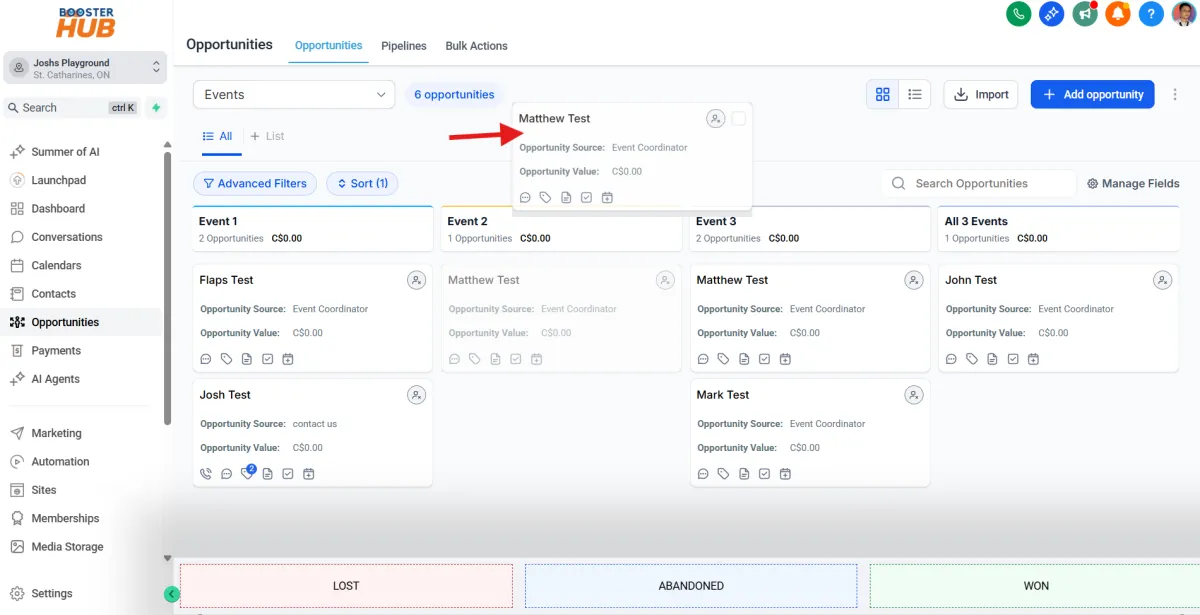Image resolution: width=1200 pixels, height=615 pixels.
Task: Open the notifications bell icon
Action: (x=1117, y=15)
